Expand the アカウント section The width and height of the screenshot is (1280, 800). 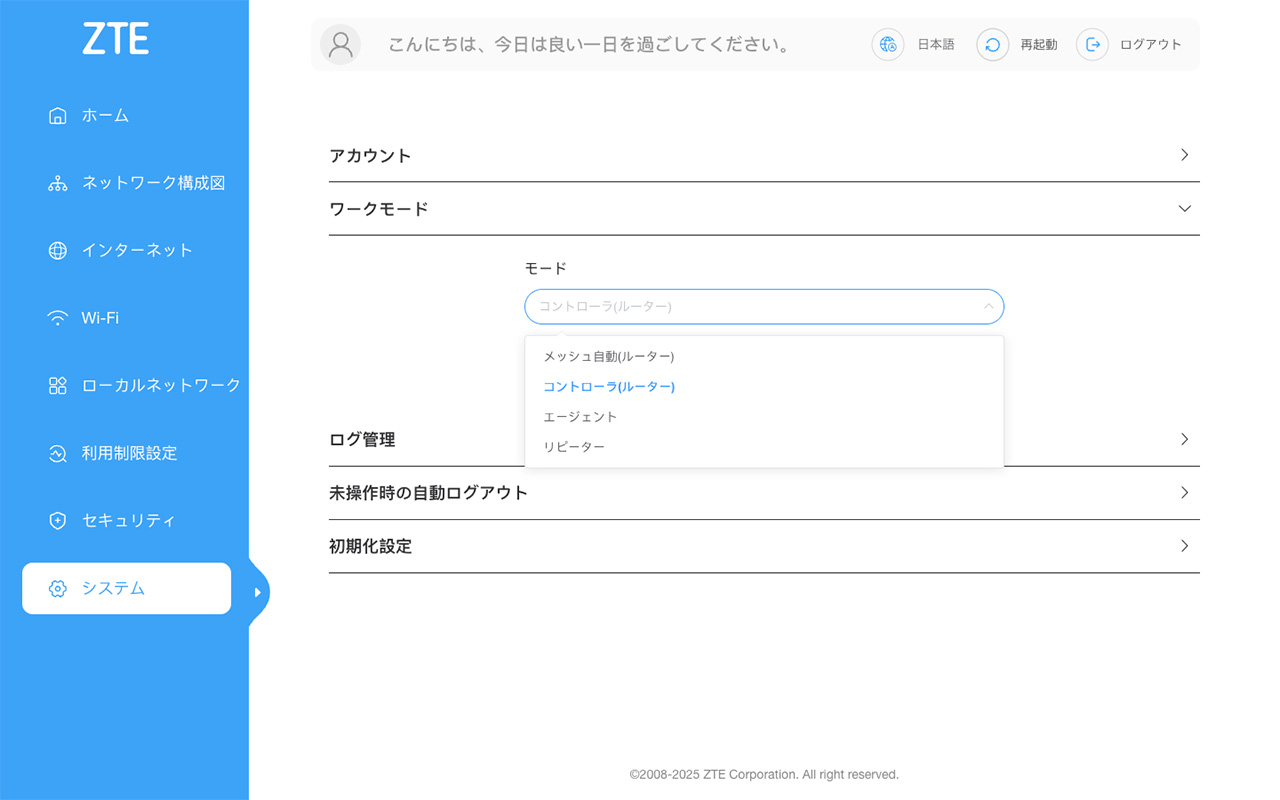click(x=1184, y=155)
